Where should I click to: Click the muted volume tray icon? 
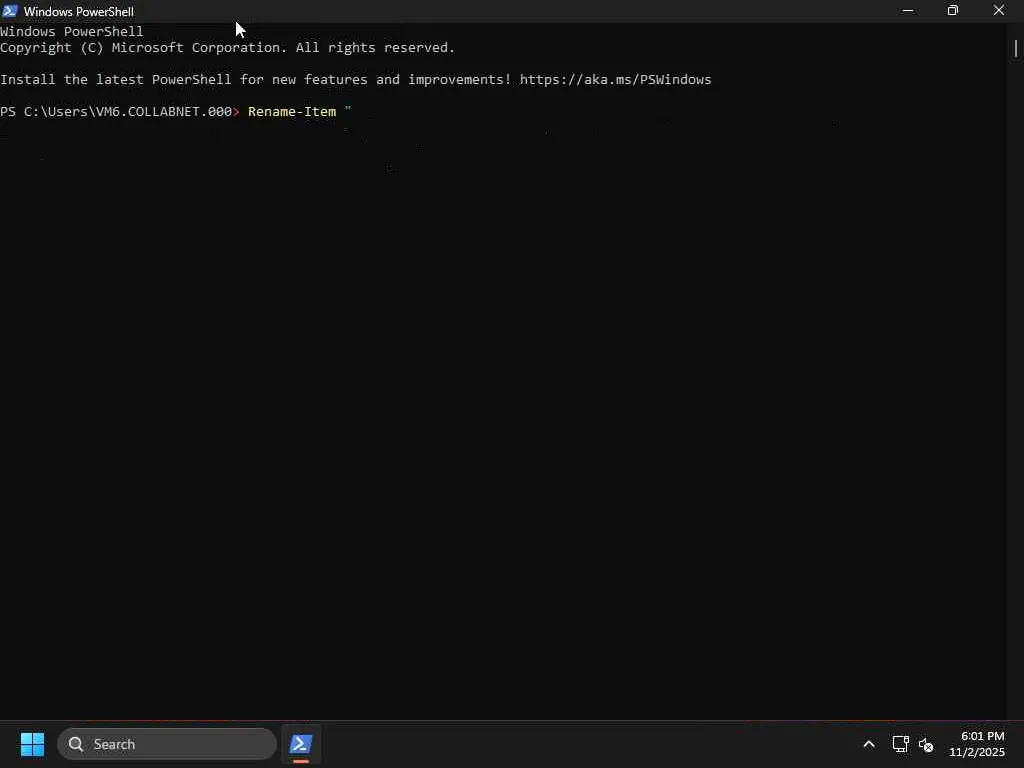[926, 744]
